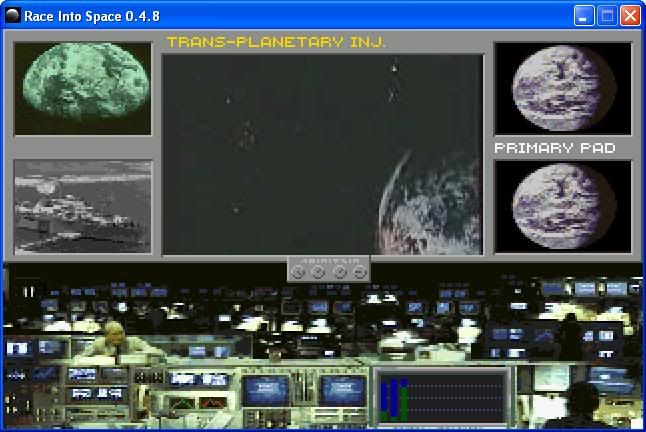
Task: Click the first mission clock dial
Action: point(297,272)
